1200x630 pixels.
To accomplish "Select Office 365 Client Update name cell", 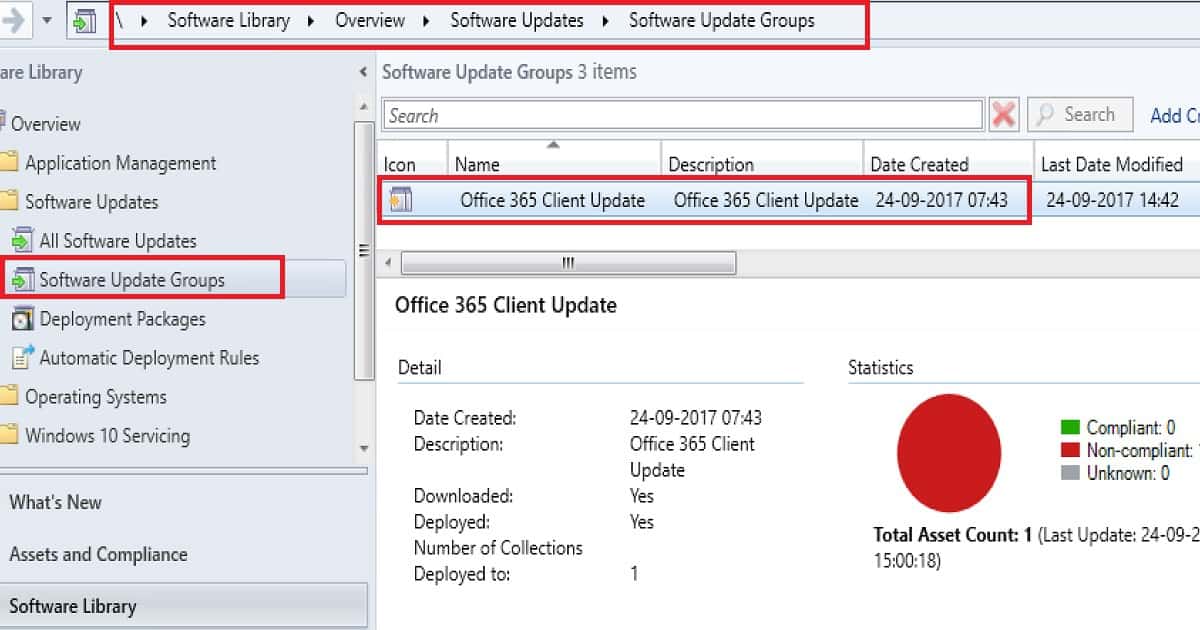I will [x=552, y=200].
